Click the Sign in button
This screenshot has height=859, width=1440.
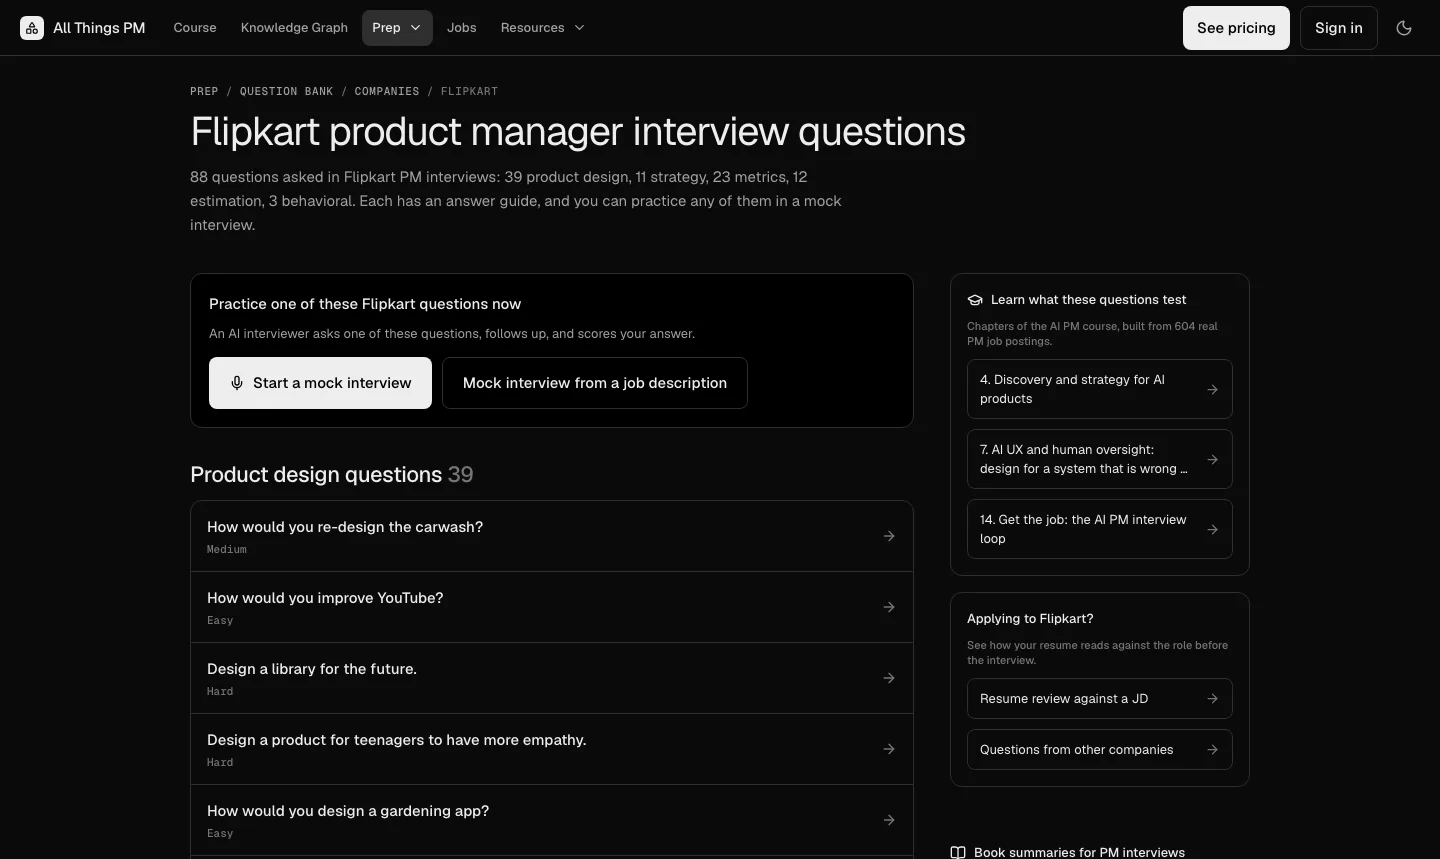point(1339,28)
